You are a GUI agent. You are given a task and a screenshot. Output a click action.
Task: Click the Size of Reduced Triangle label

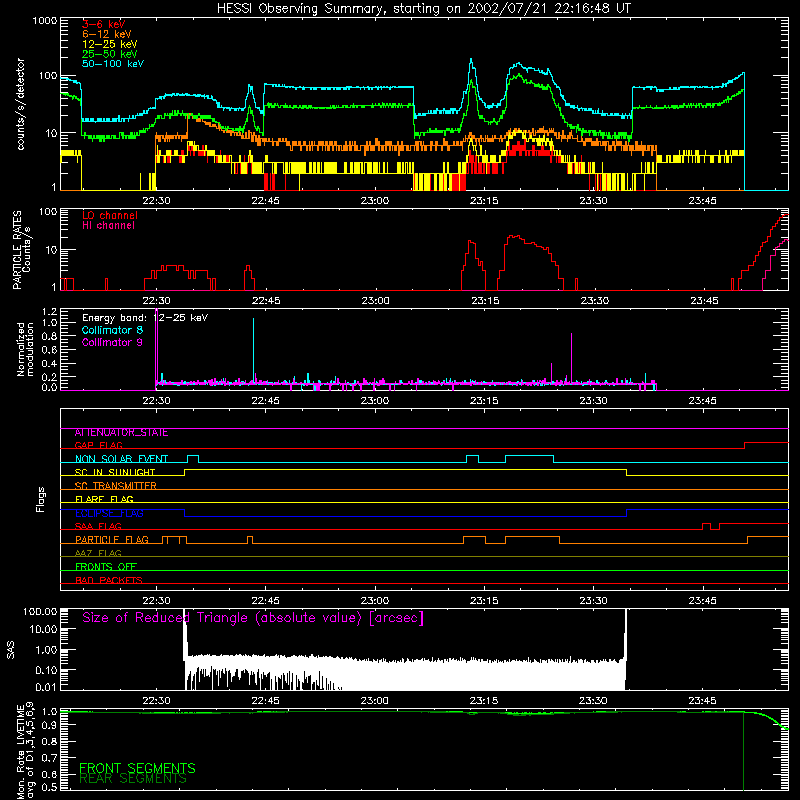(253, 618)
